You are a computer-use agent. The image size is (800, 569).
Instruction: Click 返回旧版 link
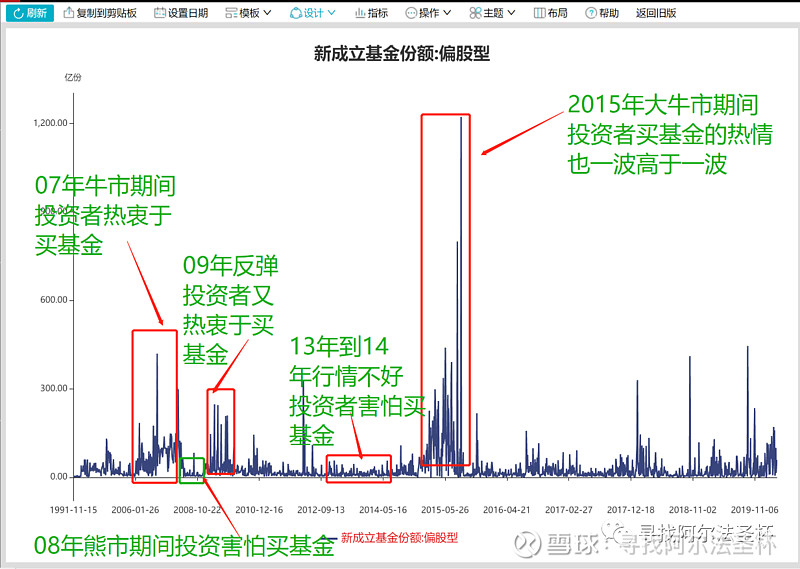[x=656, y=13]
